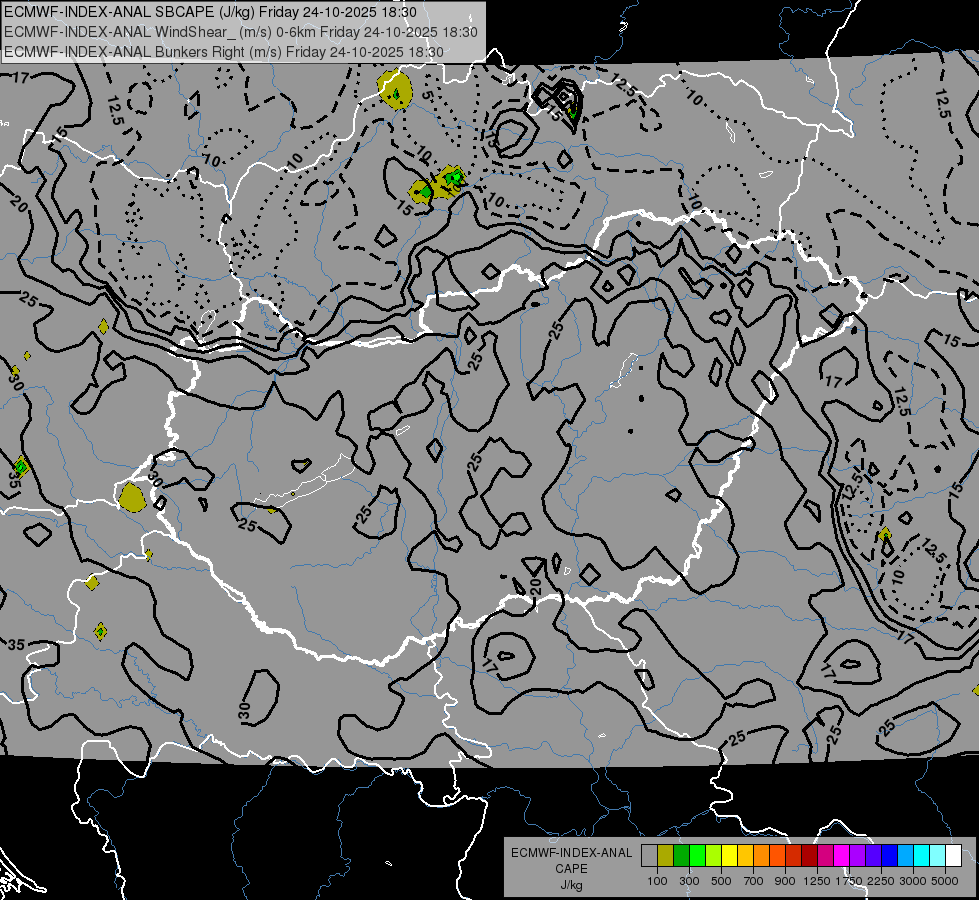Click the amber gold legend swatch
This screenshot has height=900, width=979.
click(745, 856)
